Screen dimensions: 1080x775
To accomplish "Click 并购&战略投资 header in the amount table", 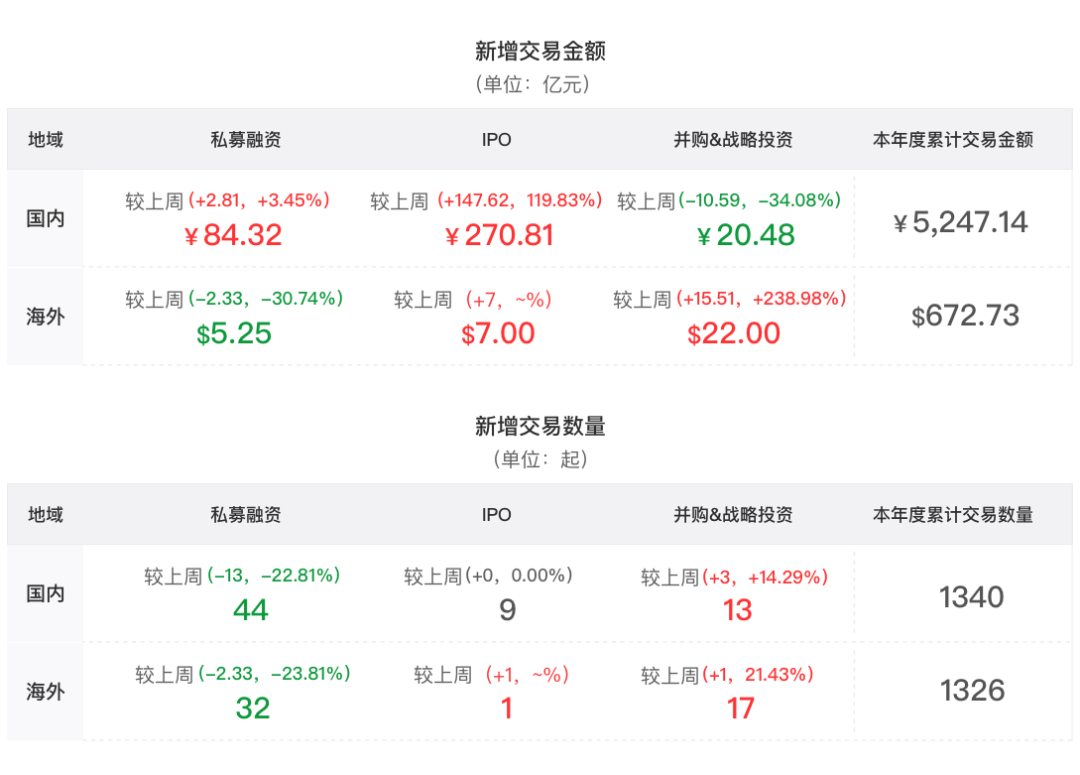I will 733,140.
